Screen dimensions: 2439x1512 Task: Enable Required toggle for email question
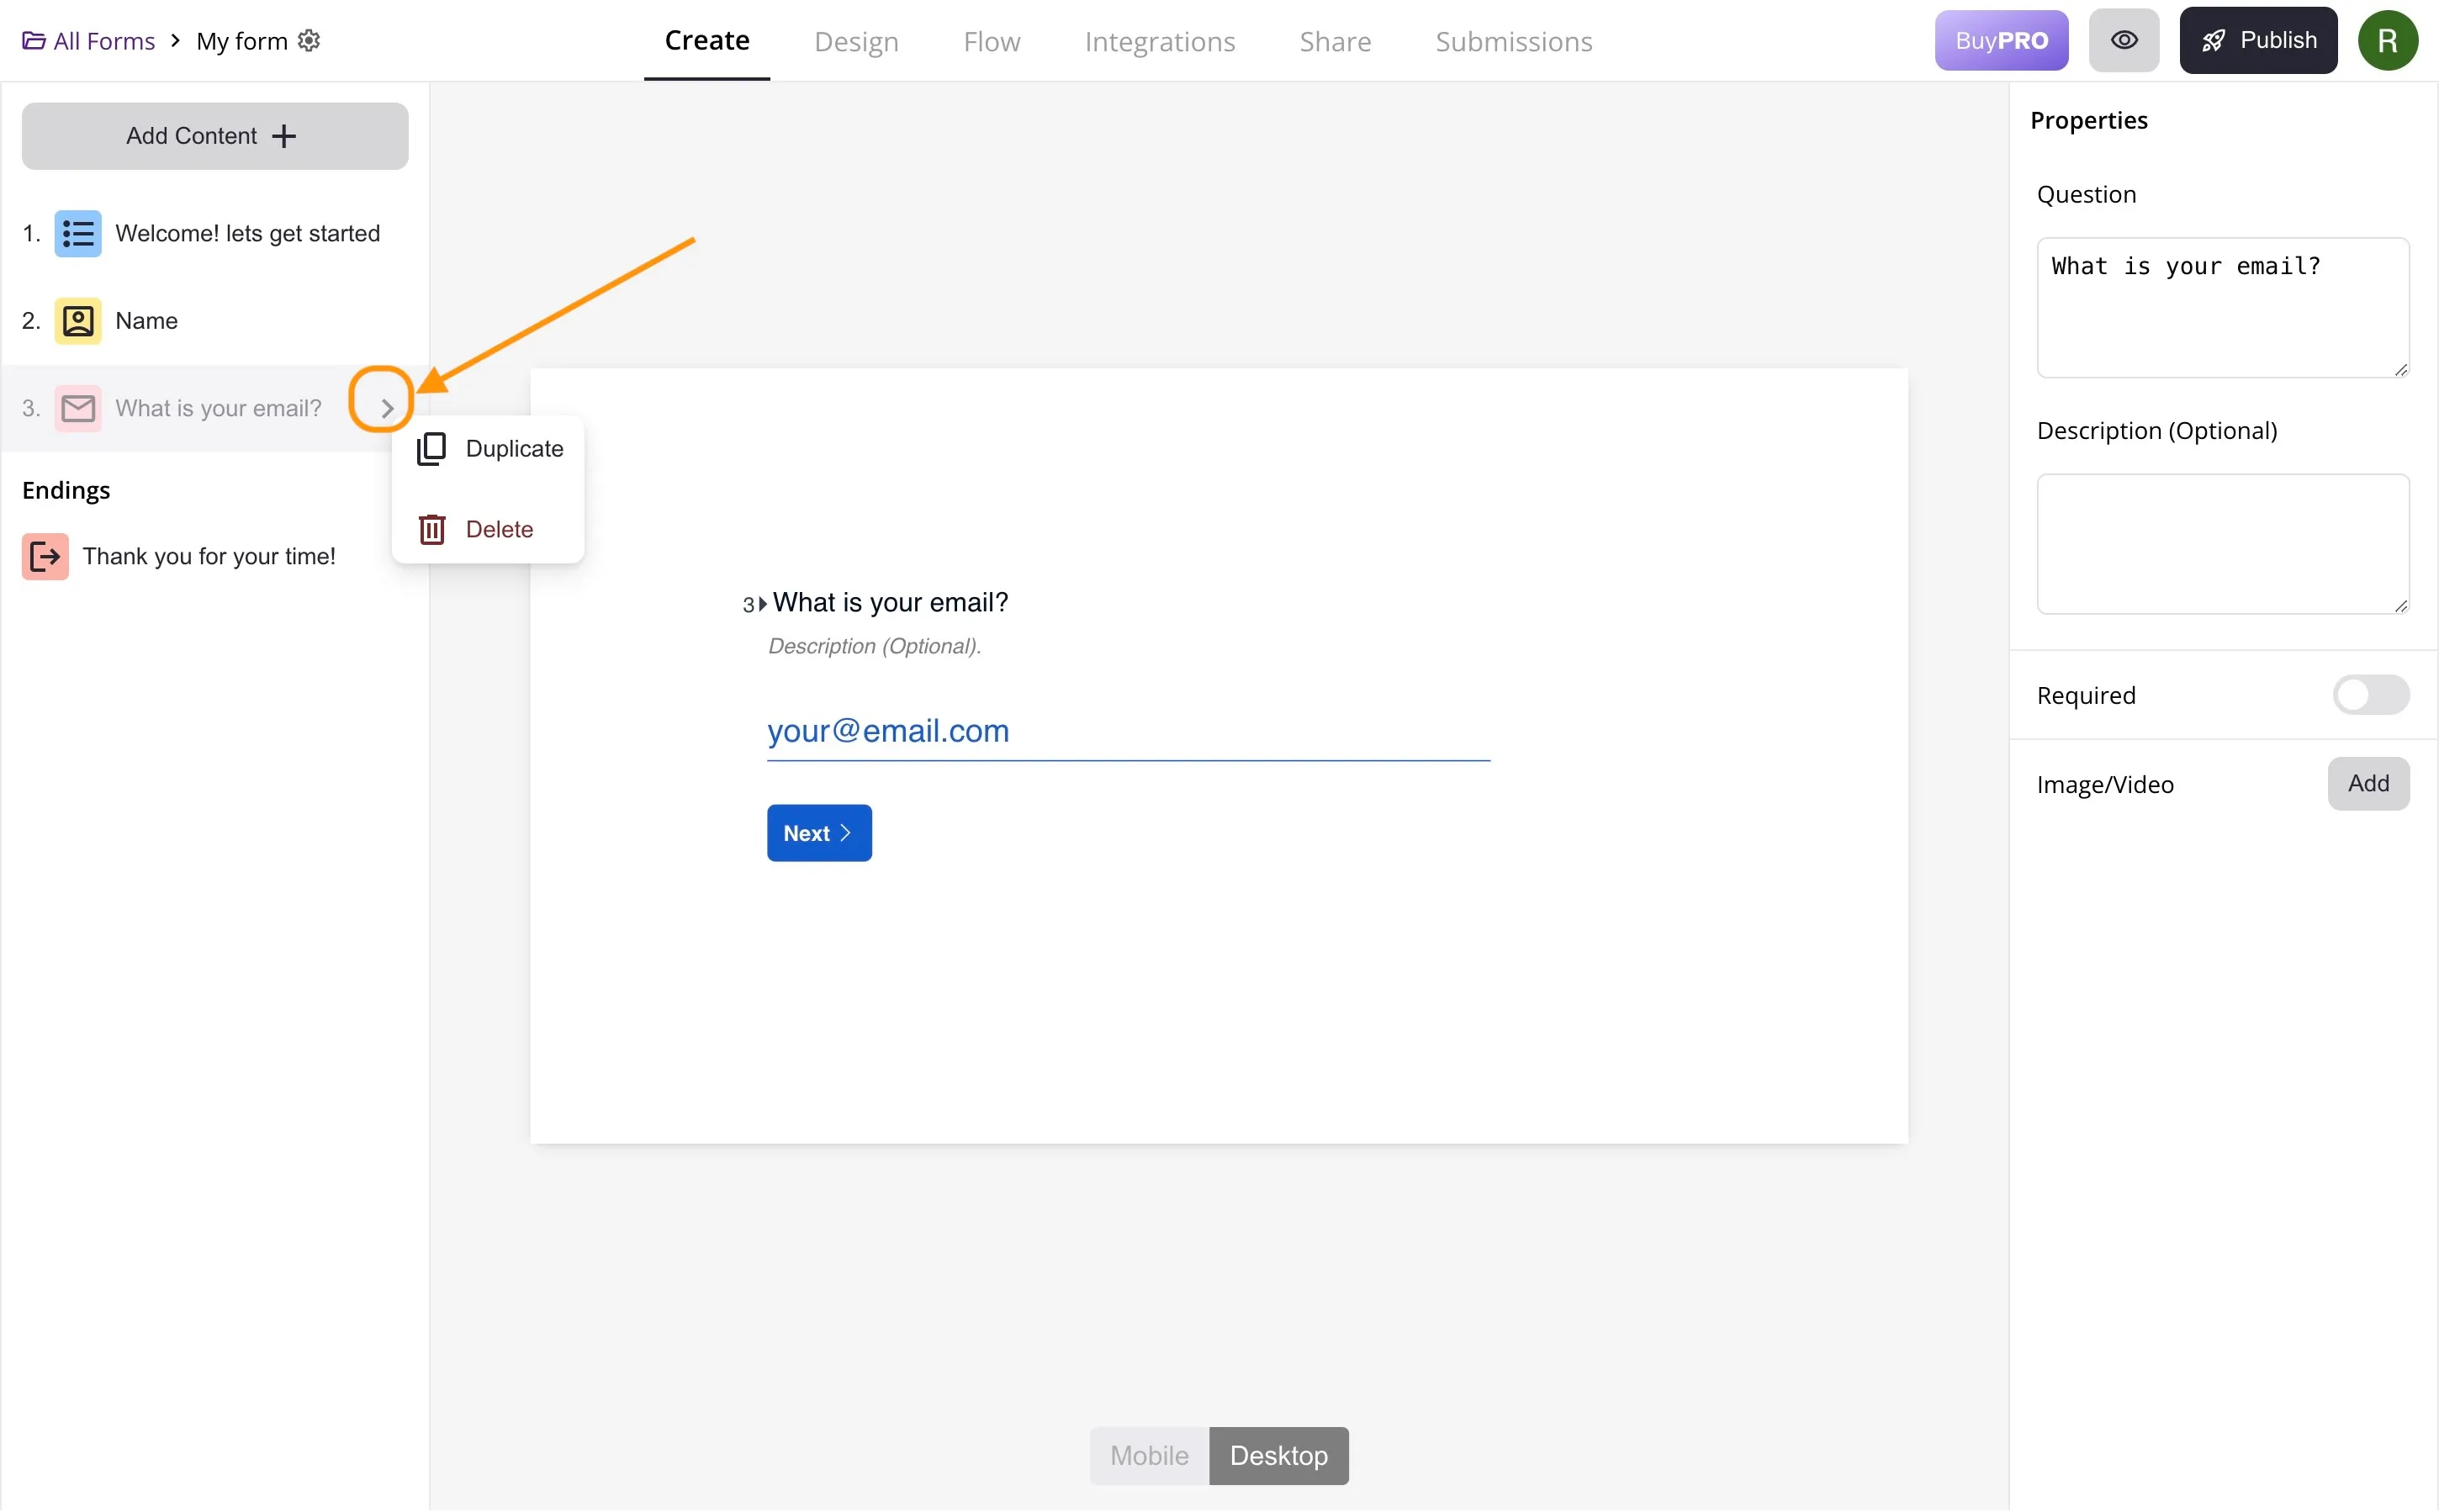click(x=2373, y=693)
